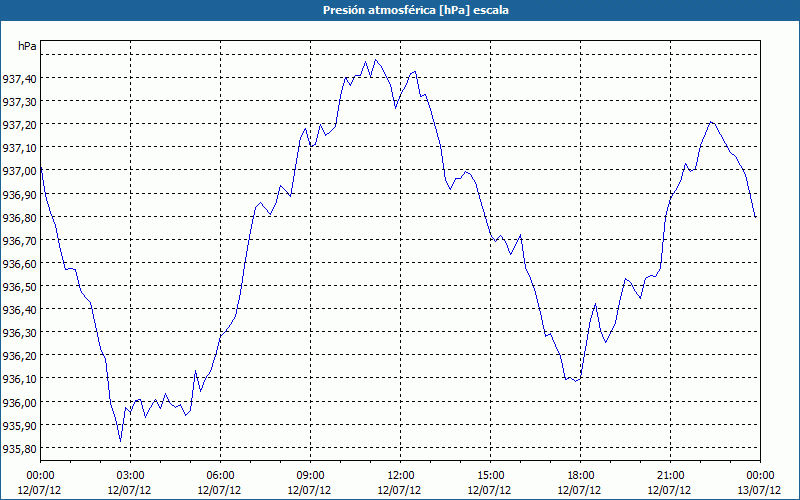This screenshot has width=800, height=500.
Task: Click the 13/07/12 date label
Action: pyautogui.click(x=759, y=490)
